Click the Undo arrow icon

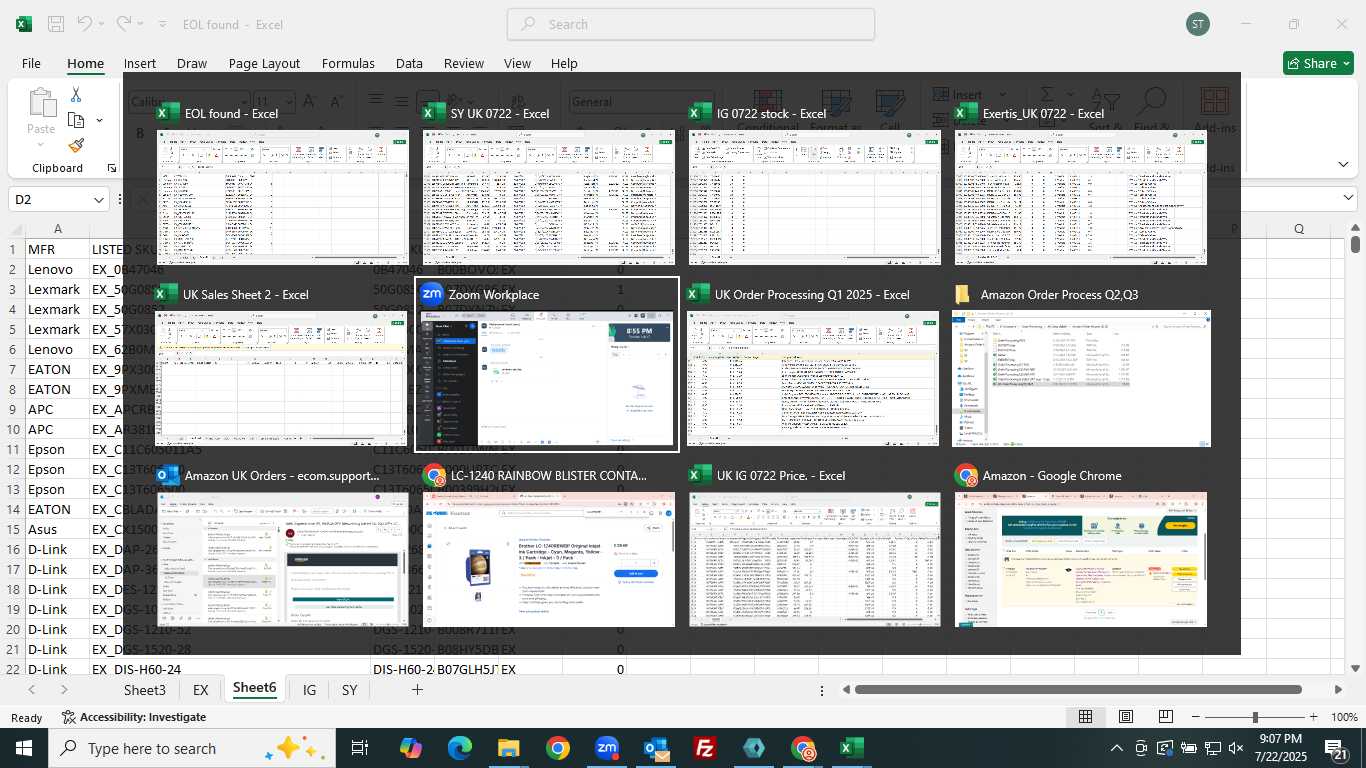pos(86,24)
